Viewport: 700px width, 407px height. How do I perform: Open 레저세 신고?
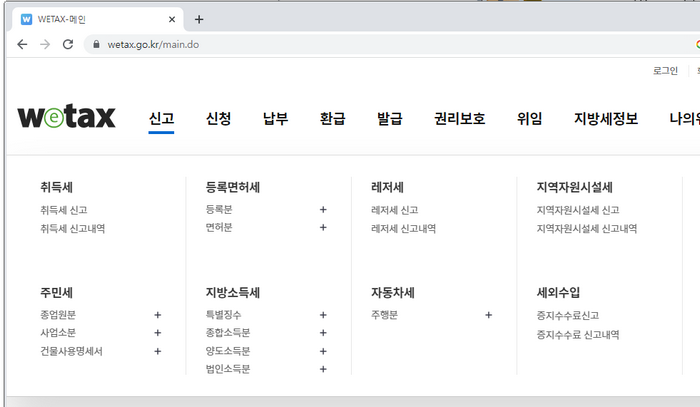tap(395, 210)
